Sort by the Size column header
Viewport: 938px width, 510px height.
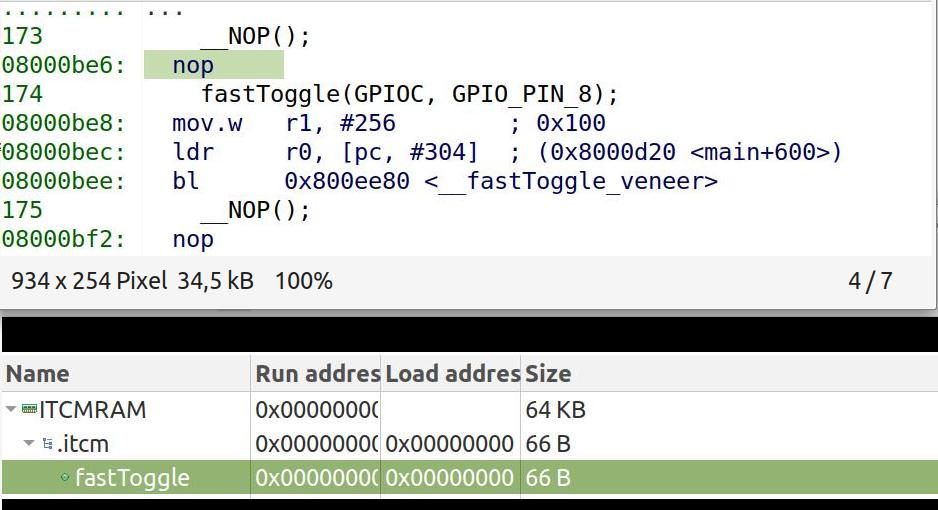tap(548, 374)
